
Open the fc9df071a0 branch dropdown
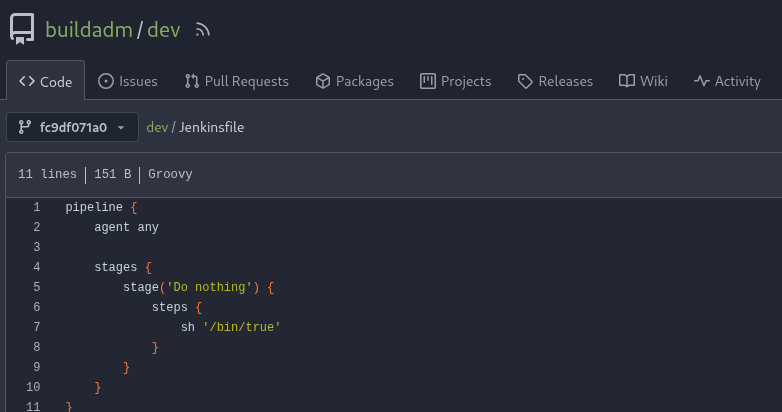click(72, 127)
